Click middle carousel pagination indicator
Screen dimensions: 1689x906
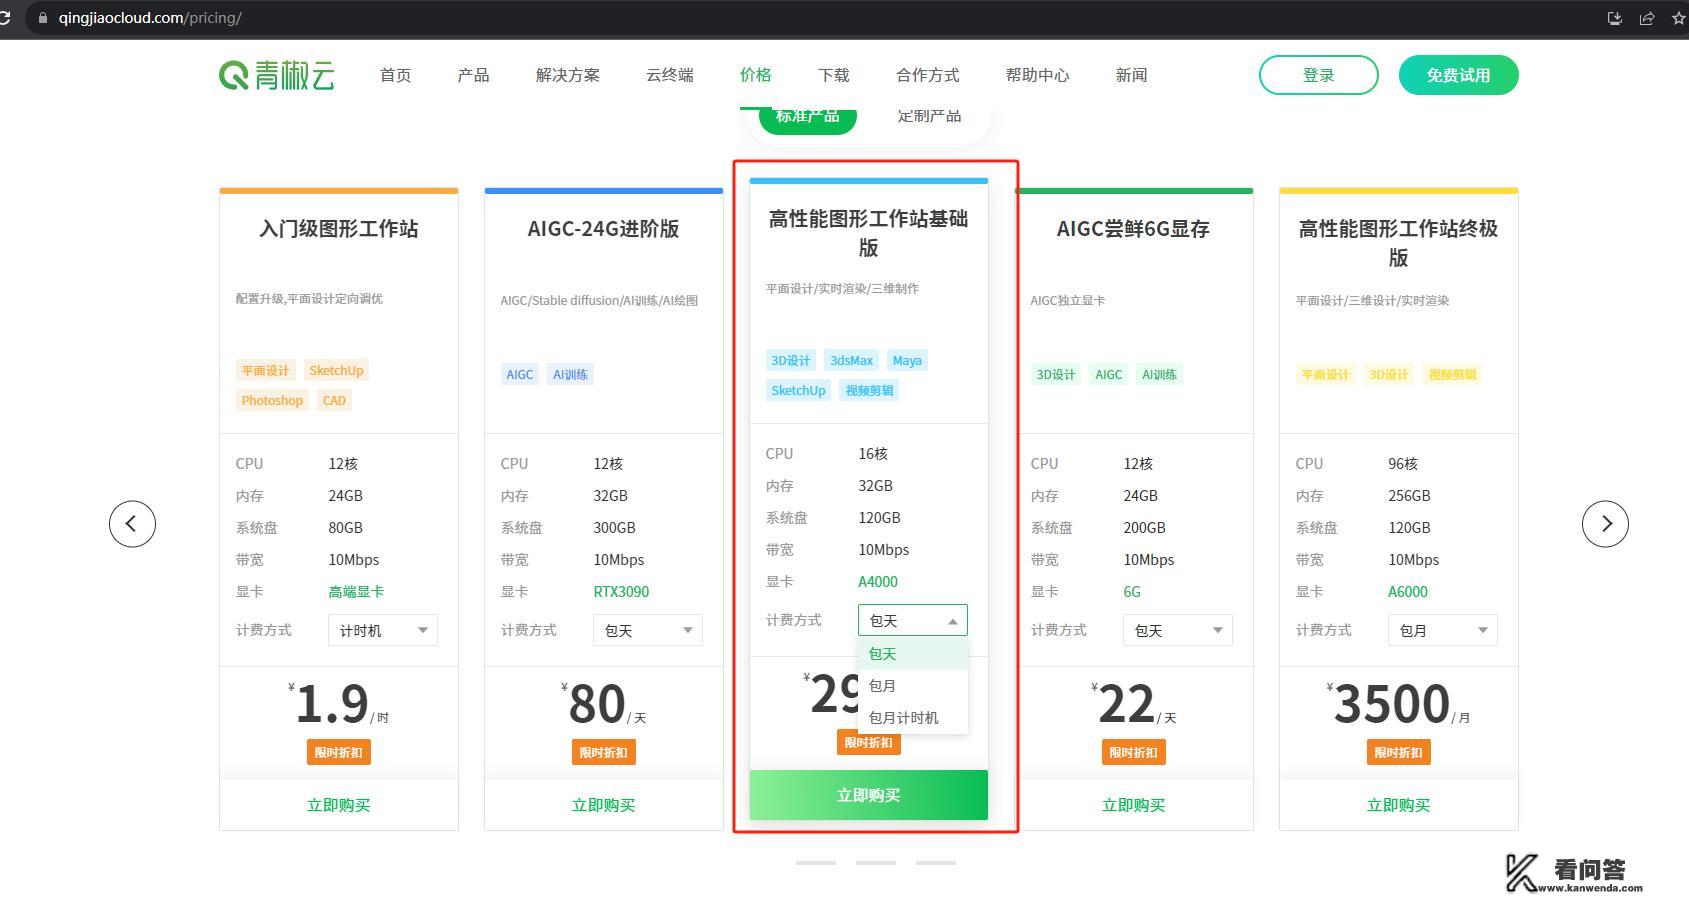(x=876, y=862)
